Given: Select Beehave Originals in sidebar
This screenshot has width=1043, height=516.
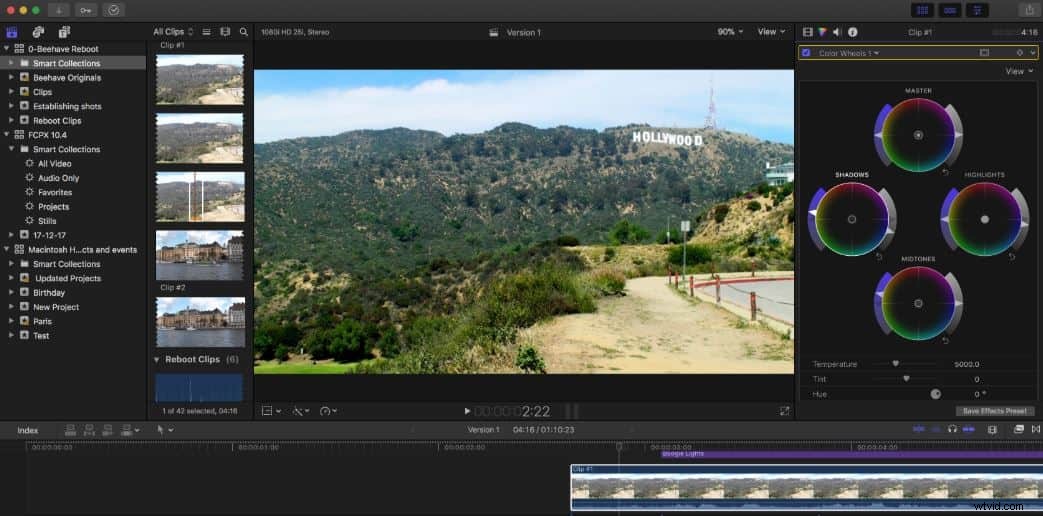Looking at the screenshot, I should 67,78.
